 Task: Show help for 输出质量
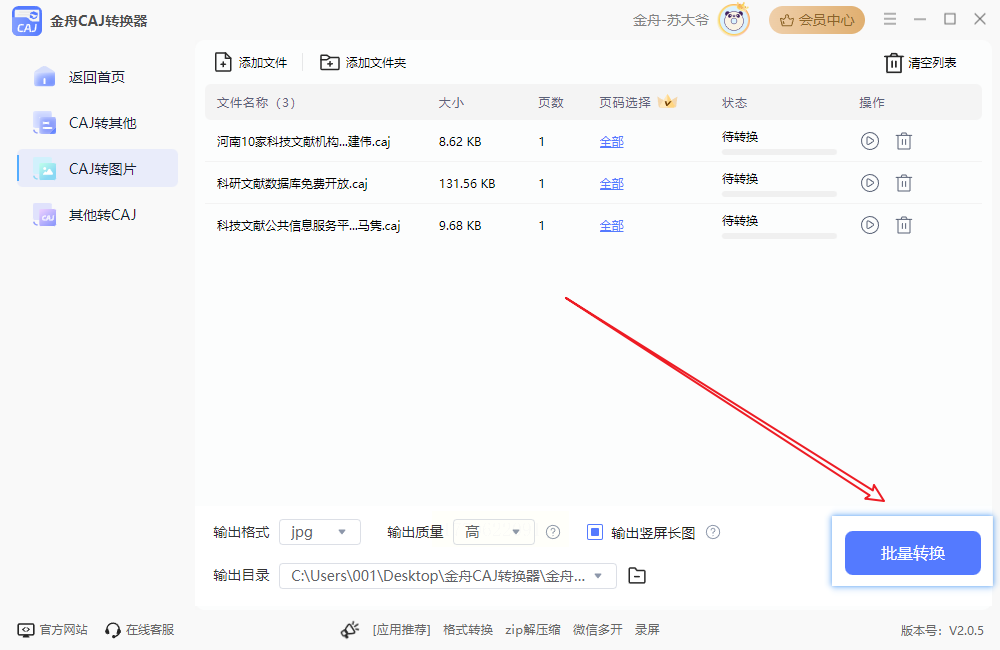[x=553, y=532]
